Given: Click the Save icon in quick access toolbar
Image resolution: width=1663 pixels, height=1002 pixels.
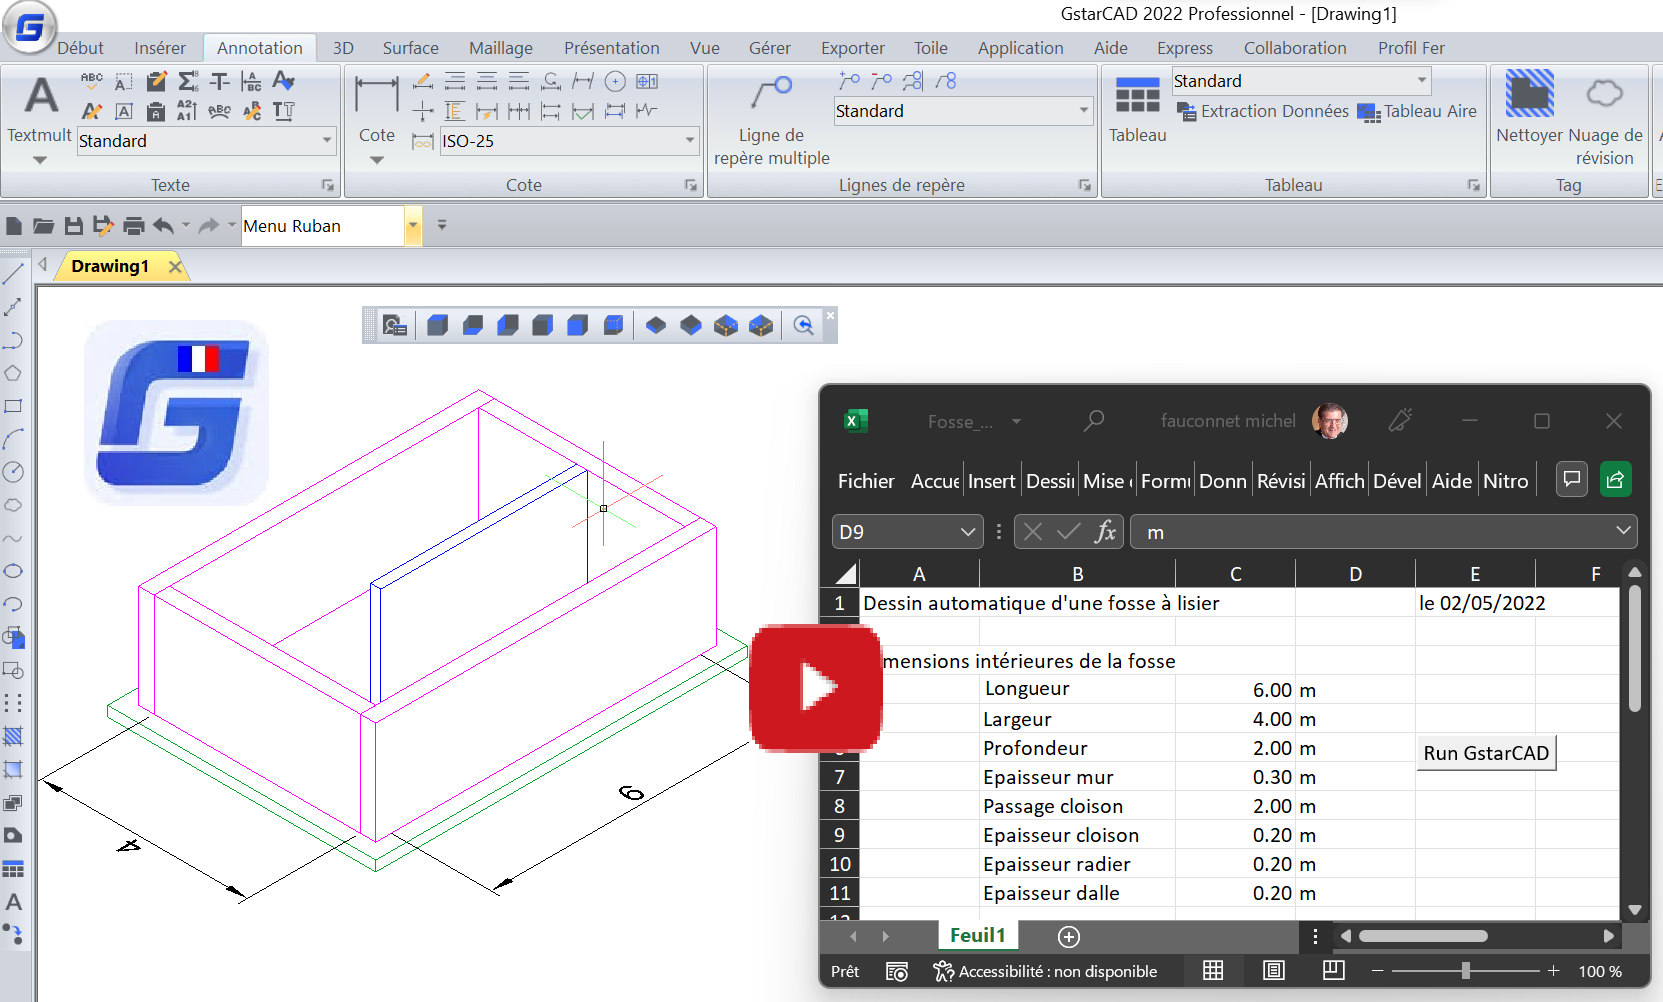Looking at the screenshot, I should [x=73, y=226].
